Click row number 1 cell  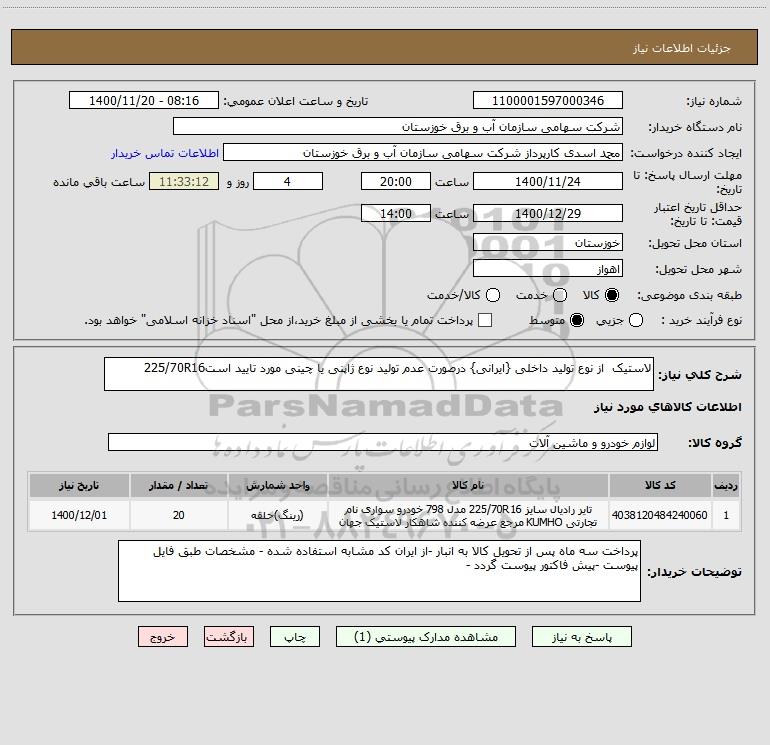tap(726, 515)
